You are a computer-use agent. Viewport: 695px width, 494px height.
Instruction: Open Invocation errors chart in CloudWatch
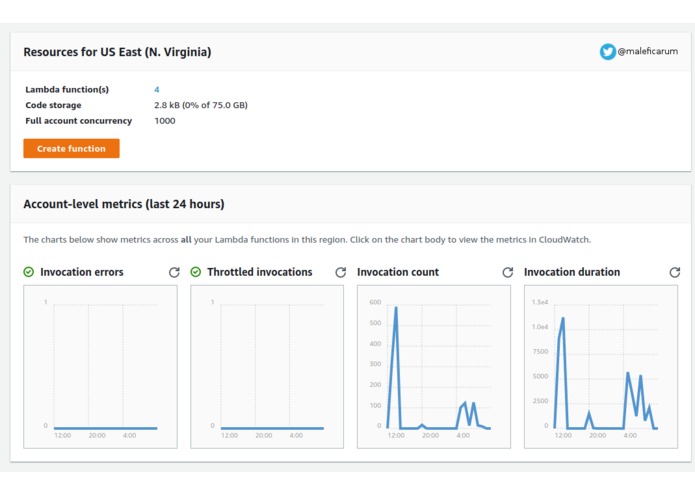(100, 367)
